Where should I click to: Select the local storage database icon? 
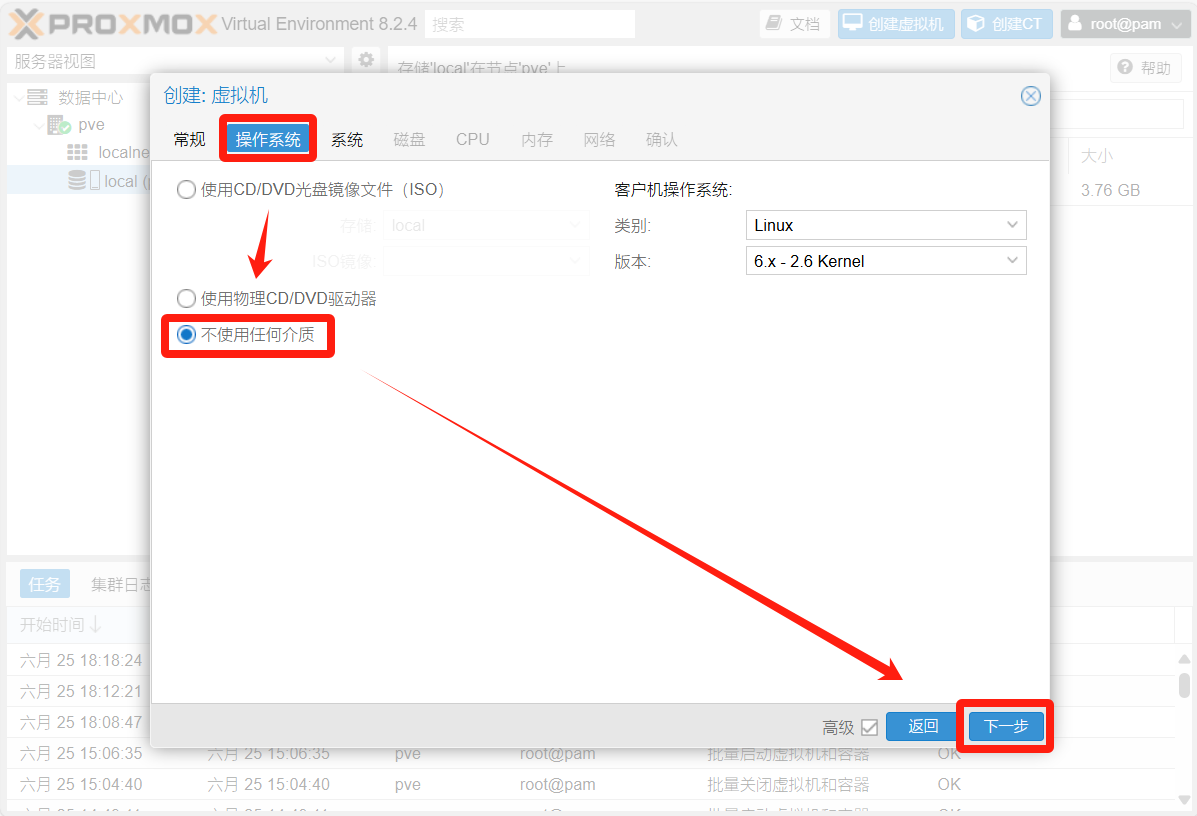(x=77, y=181)
